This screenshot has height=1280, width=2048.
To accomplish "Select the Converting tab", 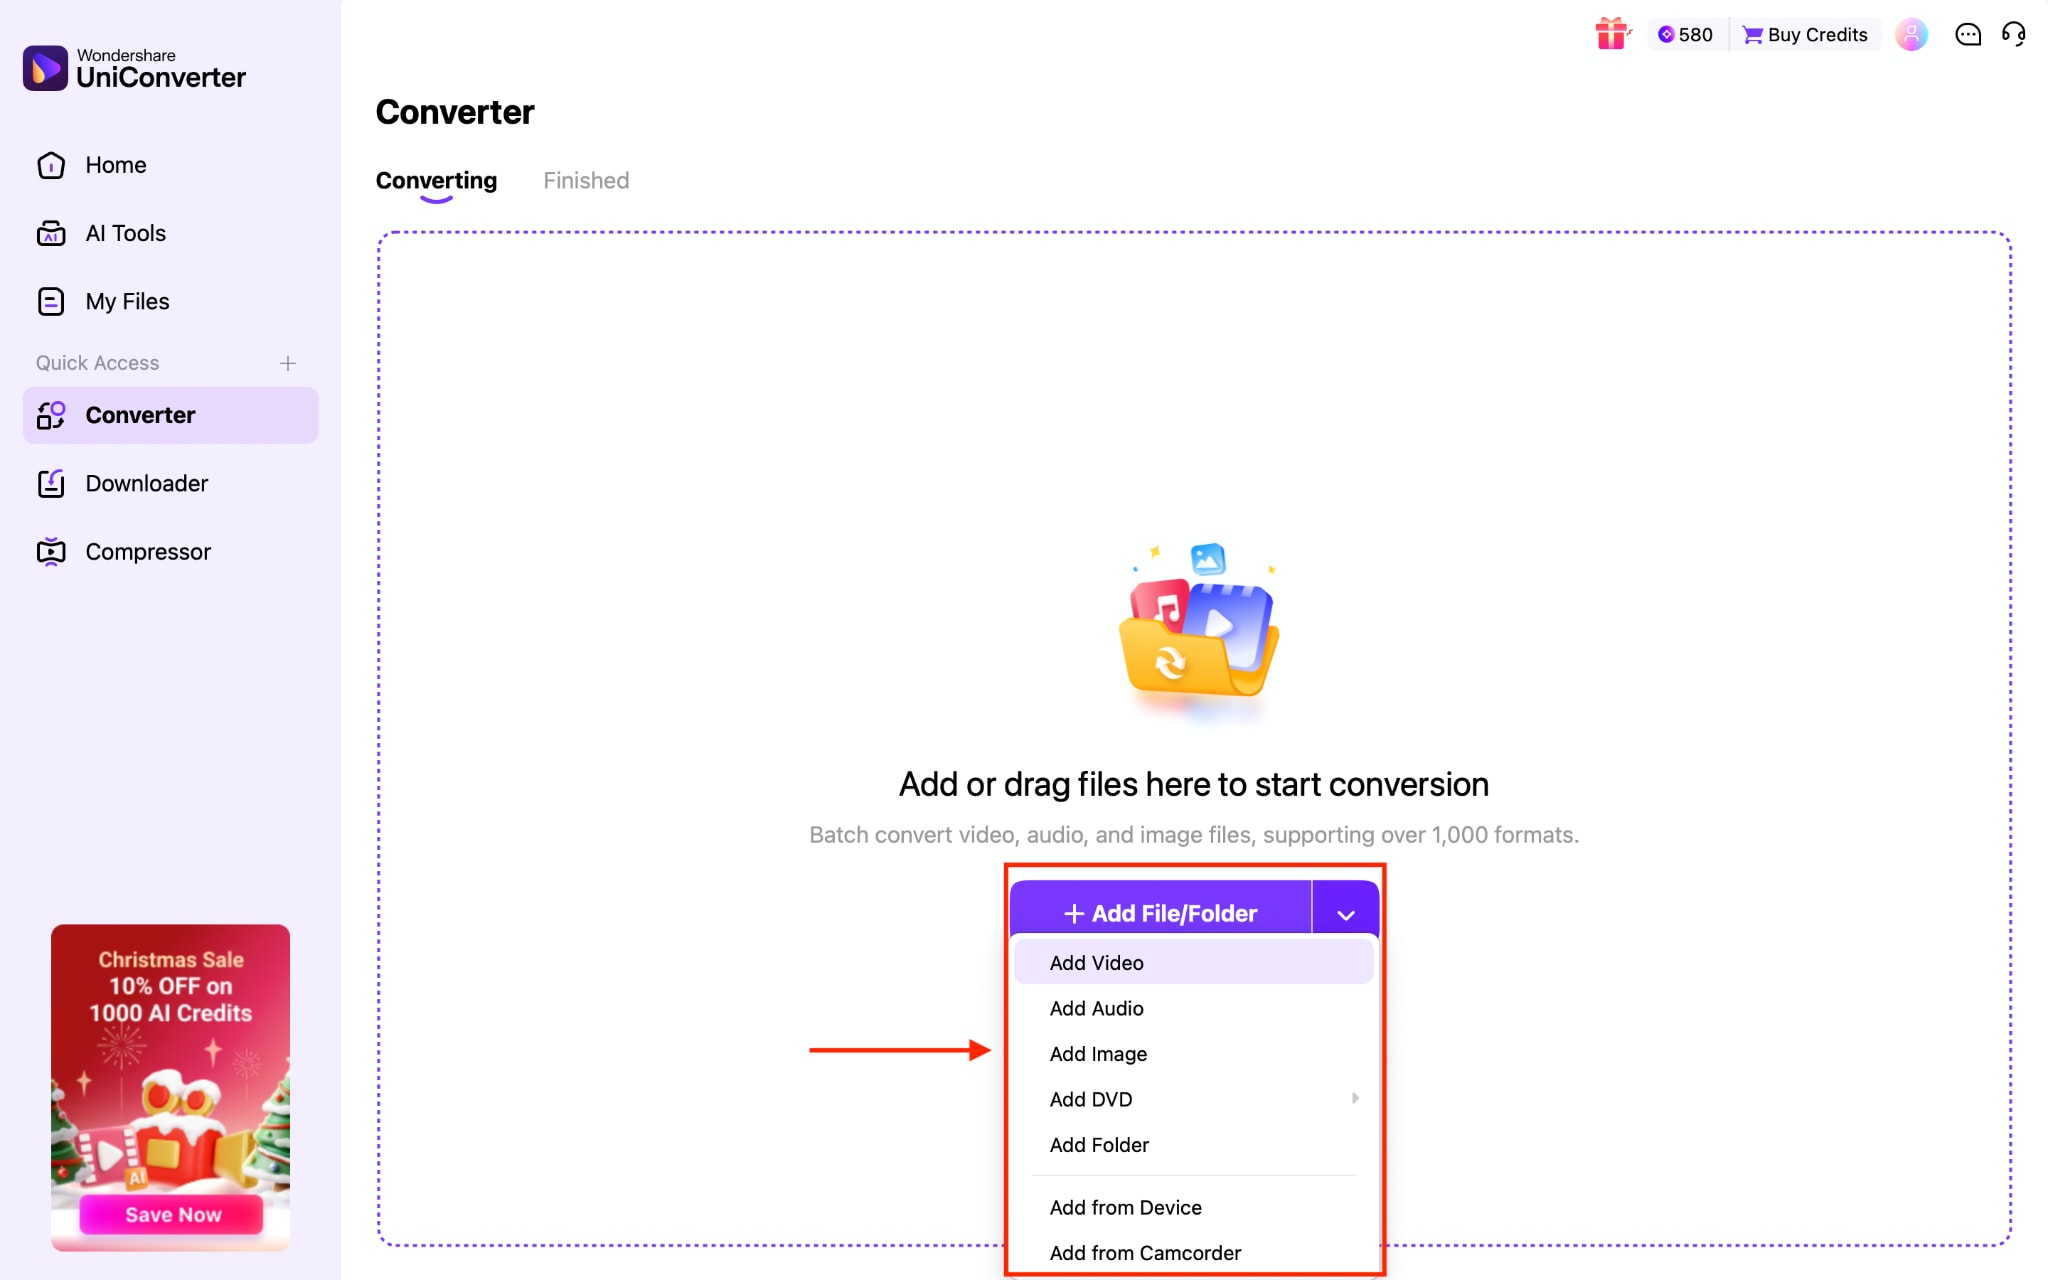I will tap(436, 180).
